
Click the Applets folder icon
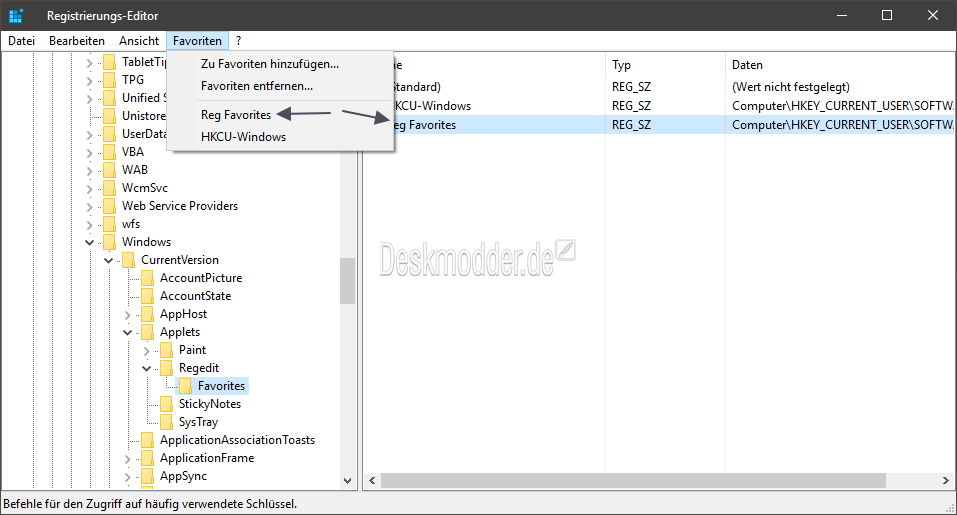(x=147, y=332)
